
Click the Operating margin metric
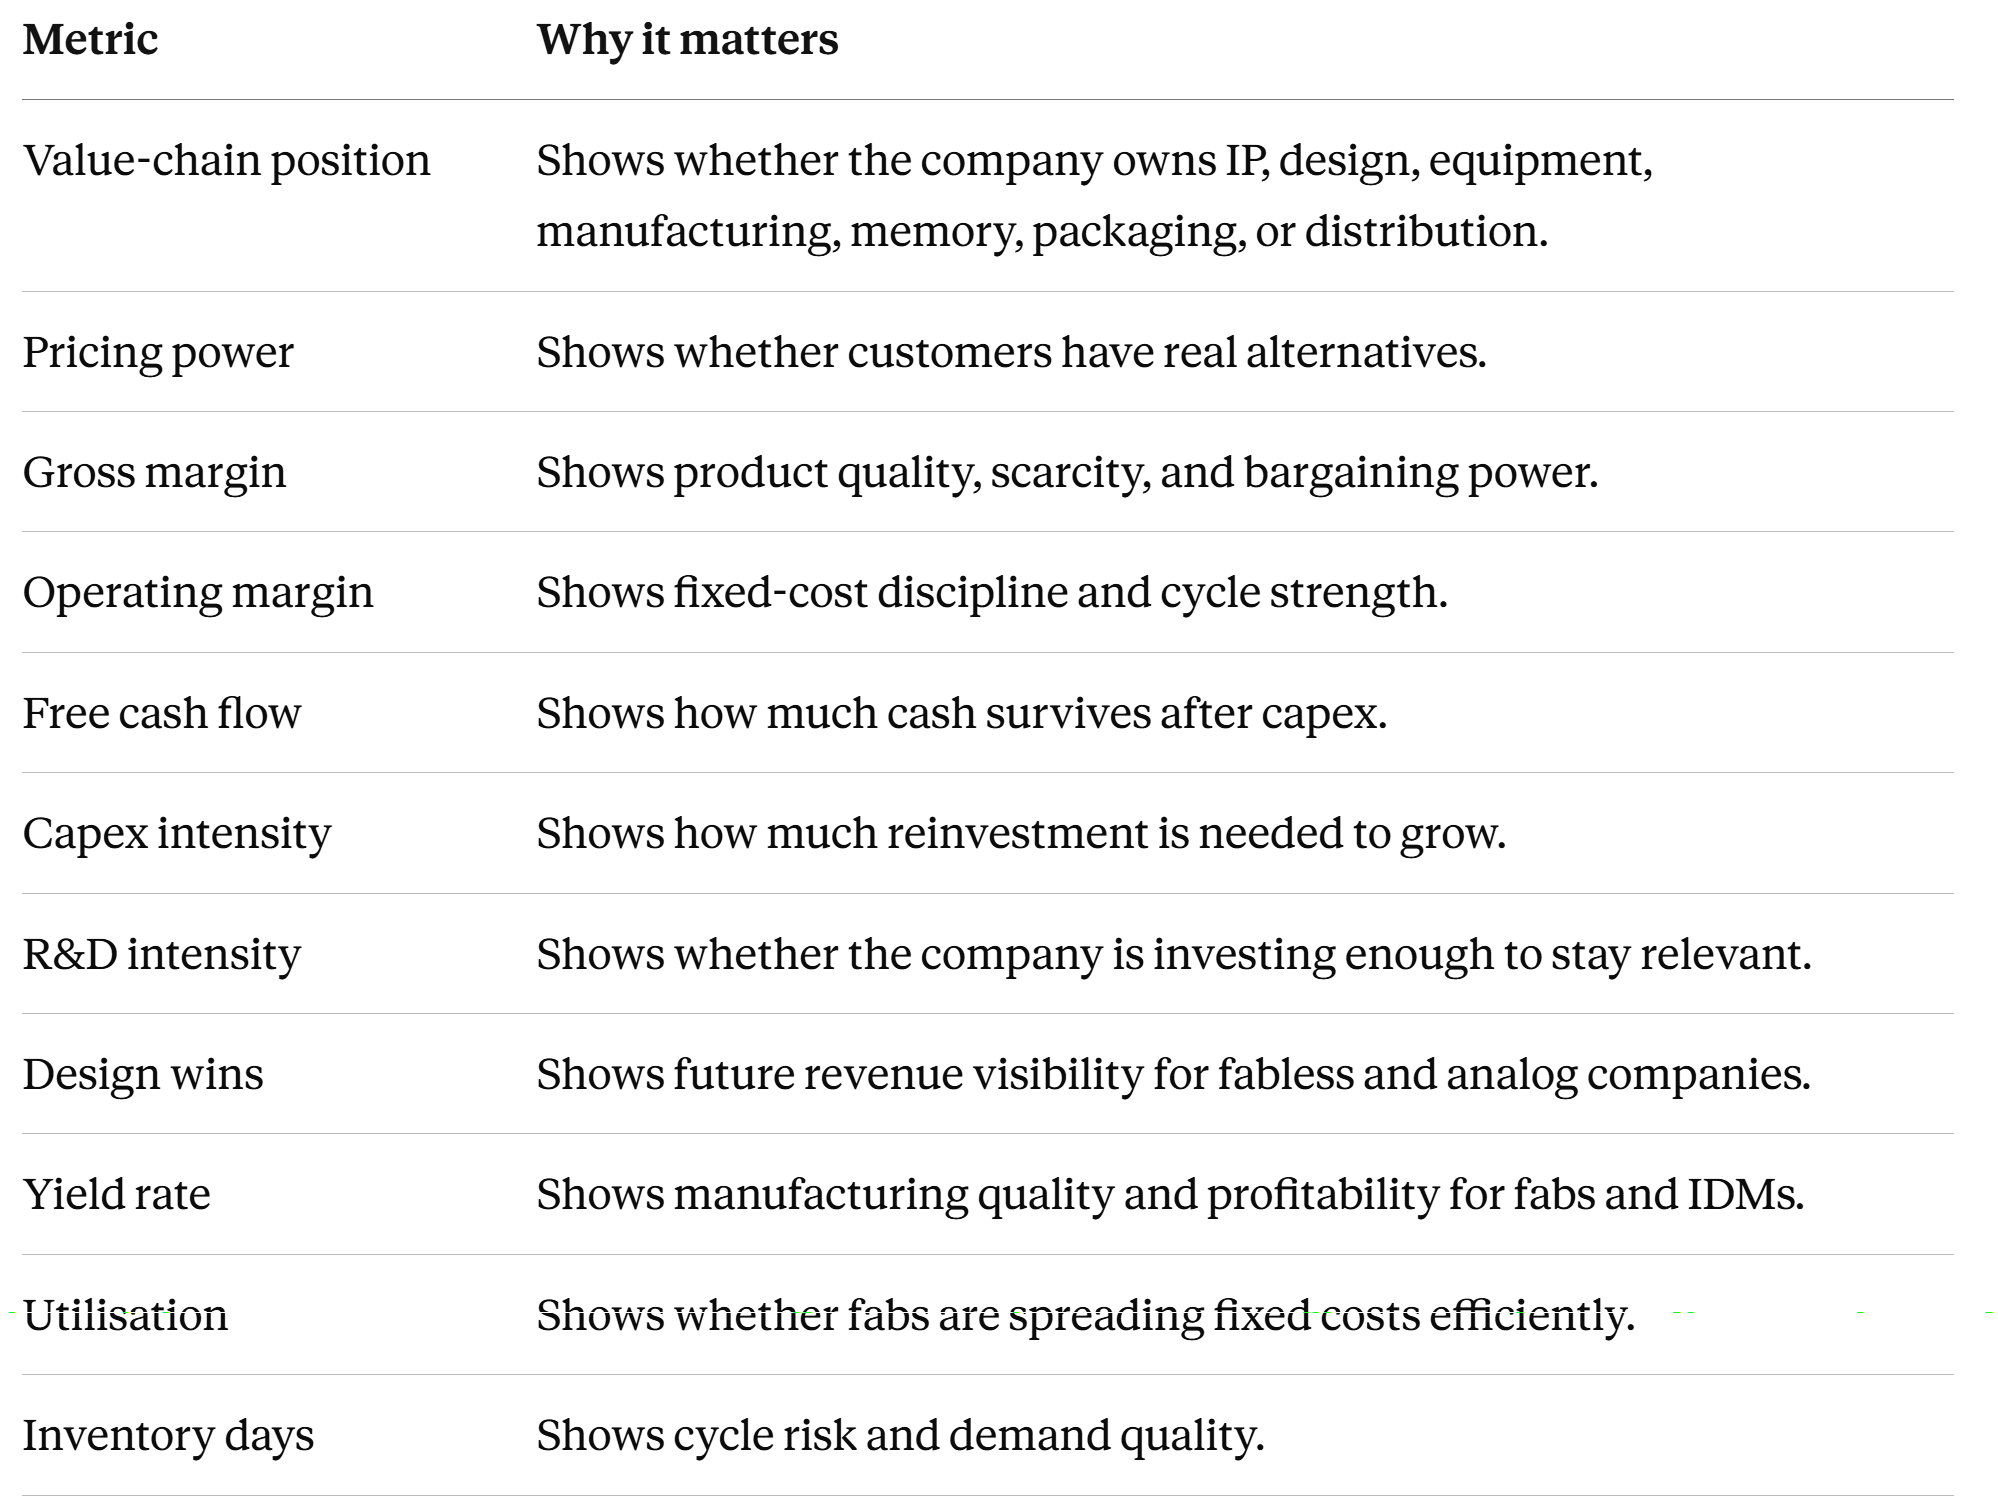coord(198,592)
